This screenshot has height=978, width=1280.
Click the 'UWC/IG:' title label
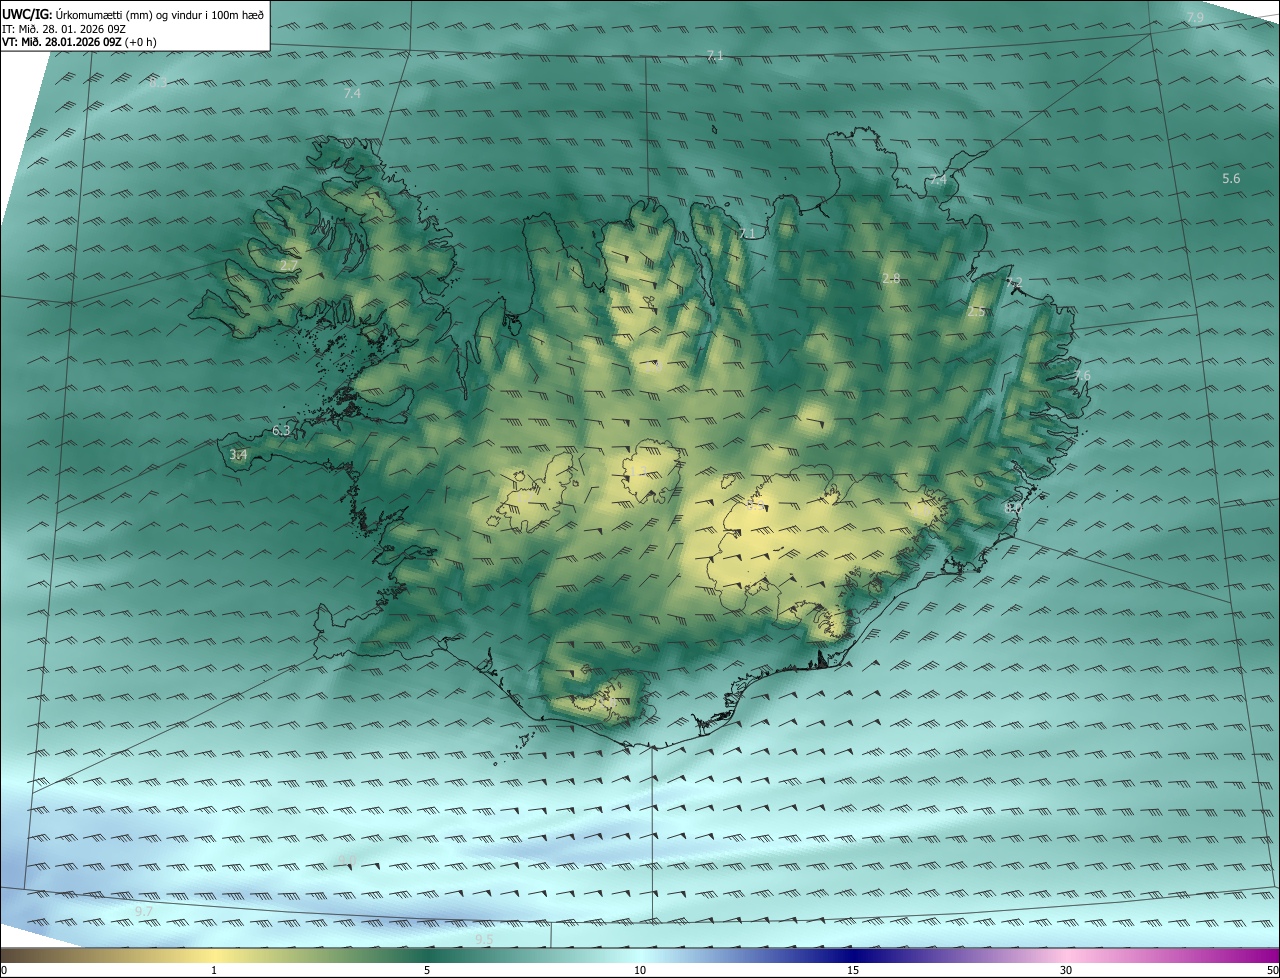26,15
